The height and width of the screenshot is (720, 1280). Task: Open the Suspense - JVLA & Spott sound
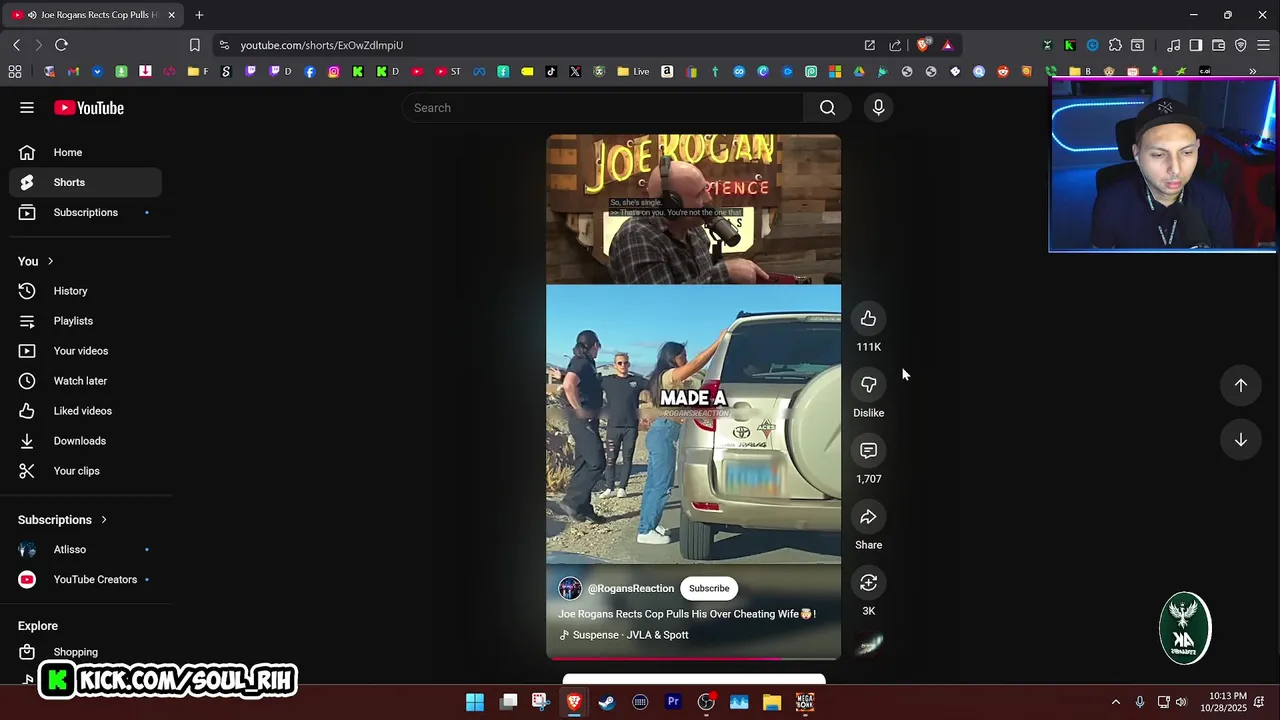624,635
